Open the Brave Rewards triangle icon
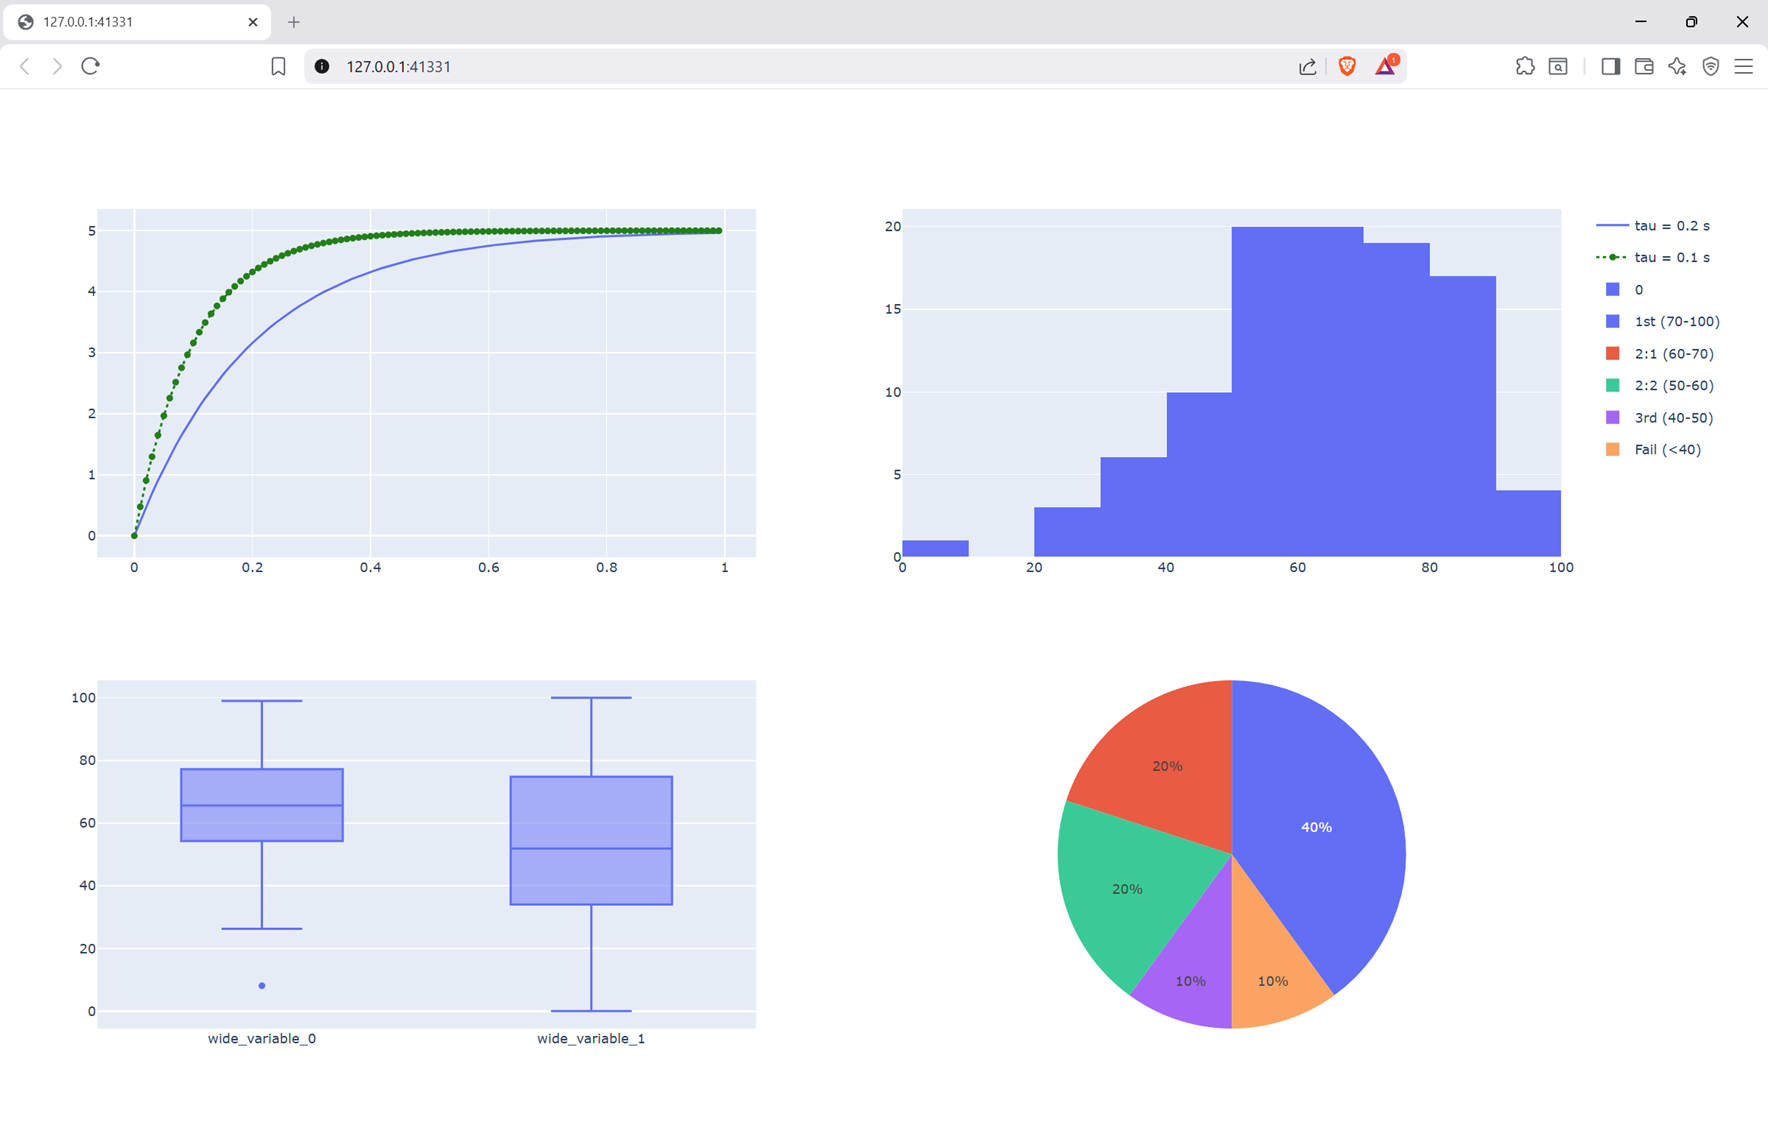1768x1125 pixels. (x=1385, y=66)
